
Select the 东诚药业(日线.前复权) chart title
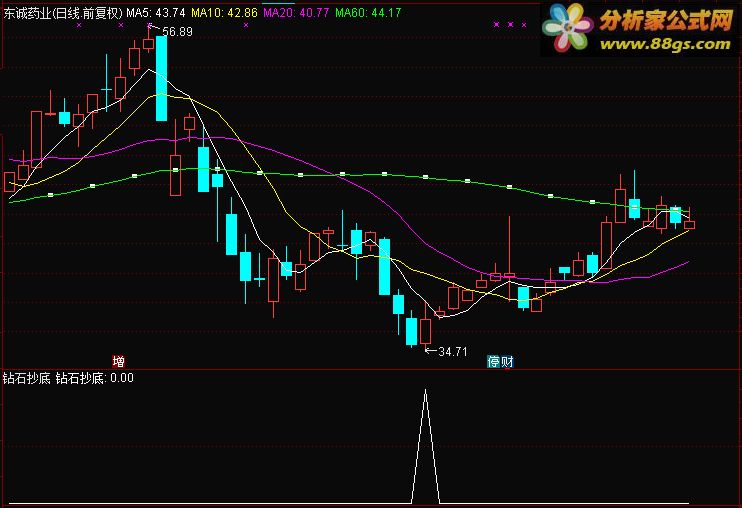[x=63, y=13]
